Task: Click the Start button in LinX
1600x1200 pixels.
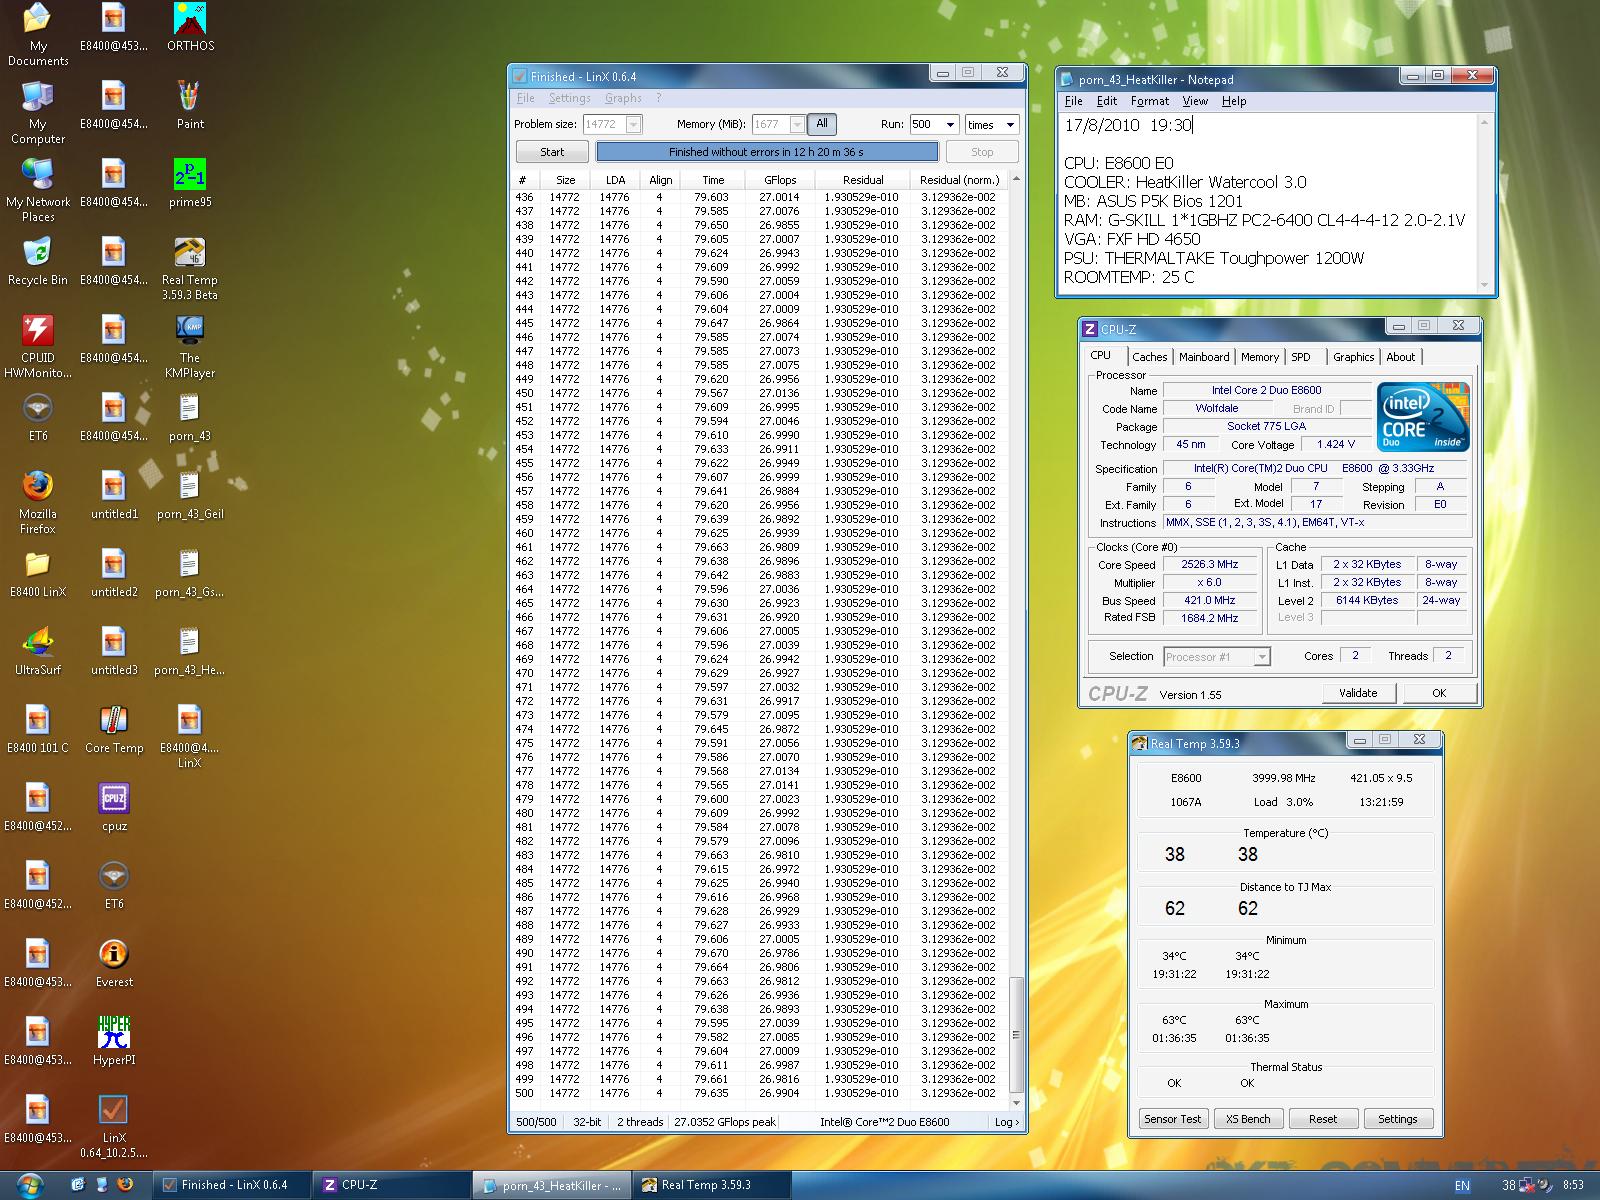Action: [x=552, y=152]
